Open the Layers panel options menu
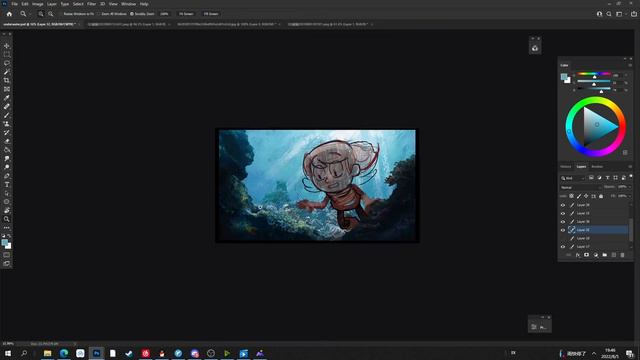The height and width of the screenshot is (360, 640). click(x=630, y=167)
